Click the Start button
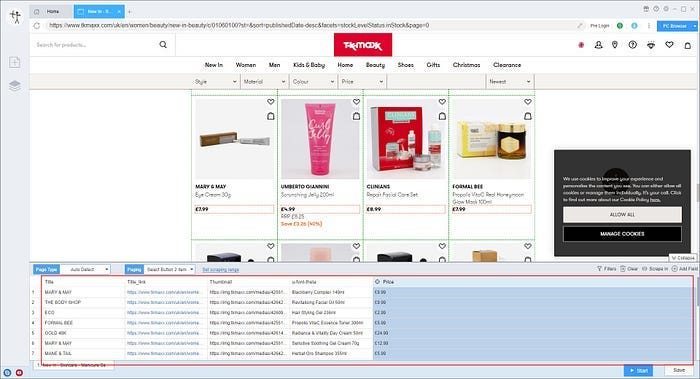700x379 pixels. tap(638, 371)
